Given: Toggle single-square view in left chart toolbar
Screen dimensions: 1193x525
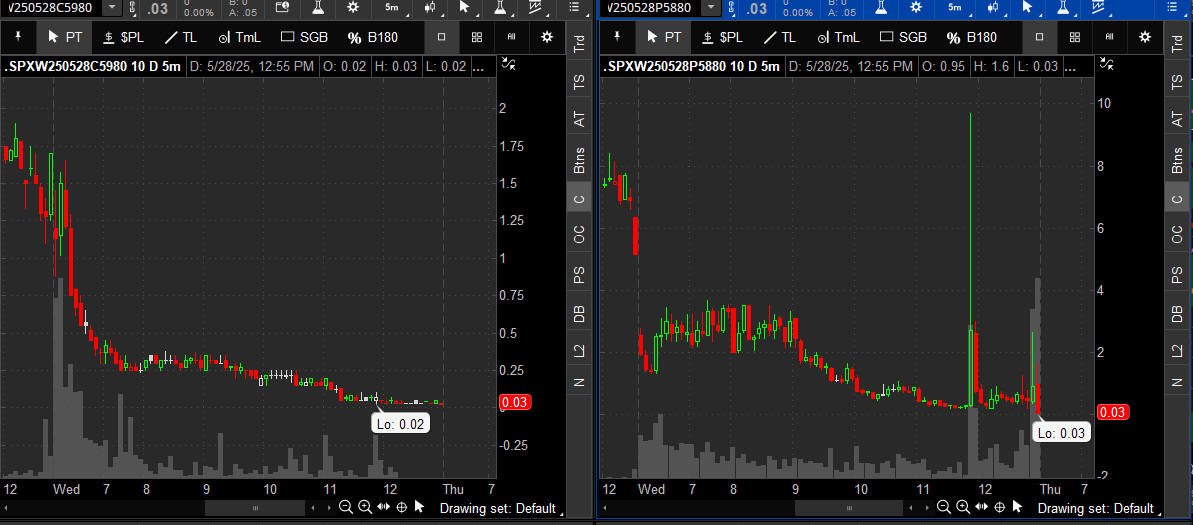Looking at the screenshot, I should (441, 37).
